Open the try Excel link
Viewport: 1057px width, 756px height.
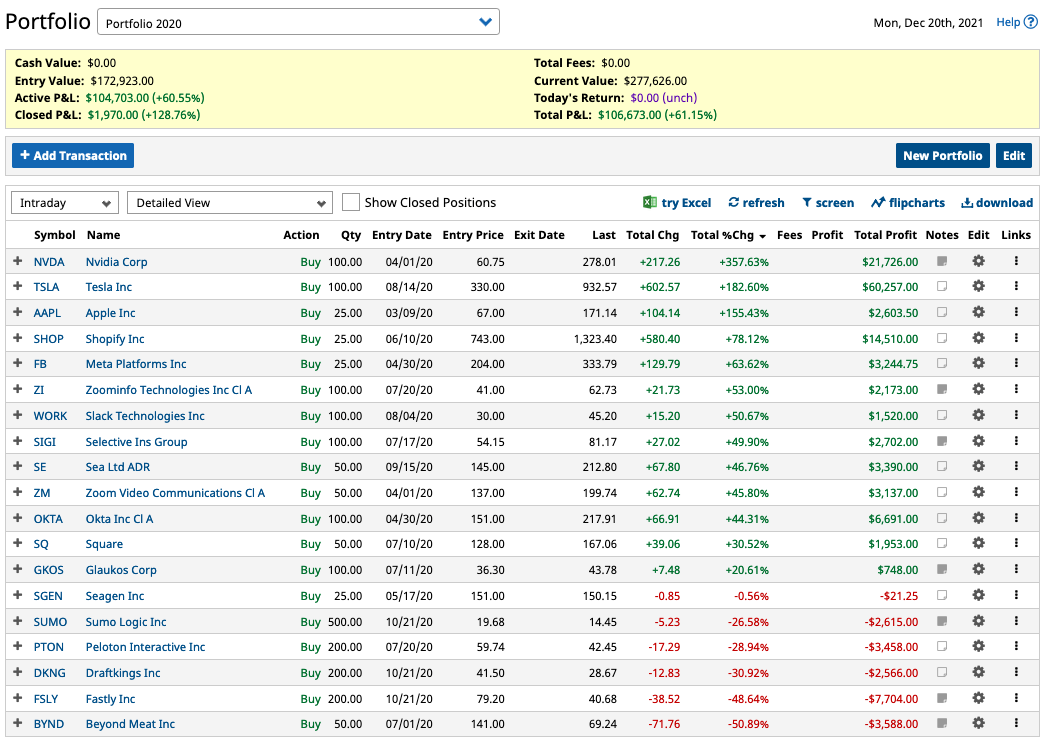[677, 202]
